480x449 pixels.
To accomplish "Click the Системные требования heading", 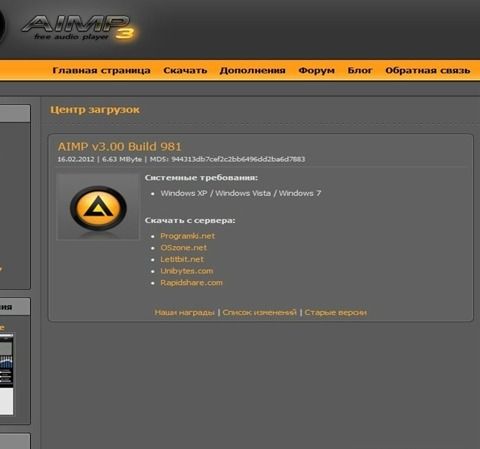I will [201, 178].
